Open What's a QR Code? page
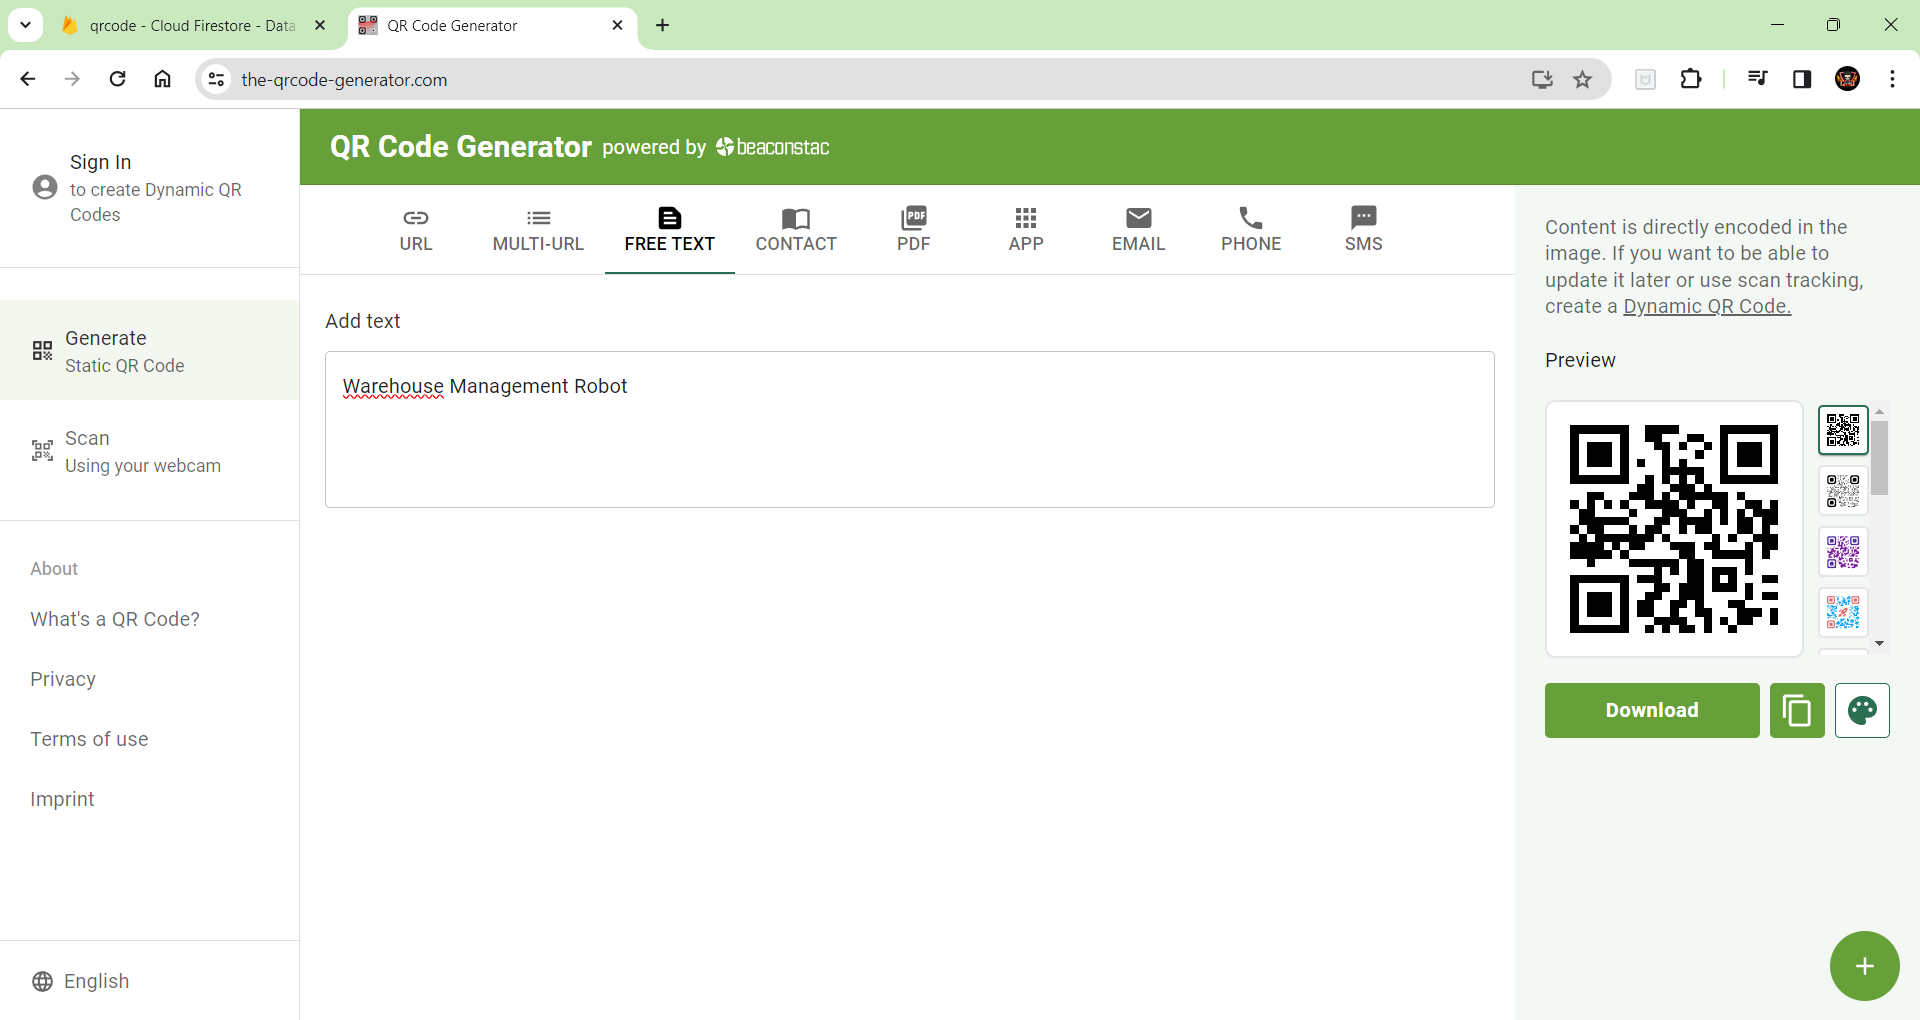 (115, 619)
